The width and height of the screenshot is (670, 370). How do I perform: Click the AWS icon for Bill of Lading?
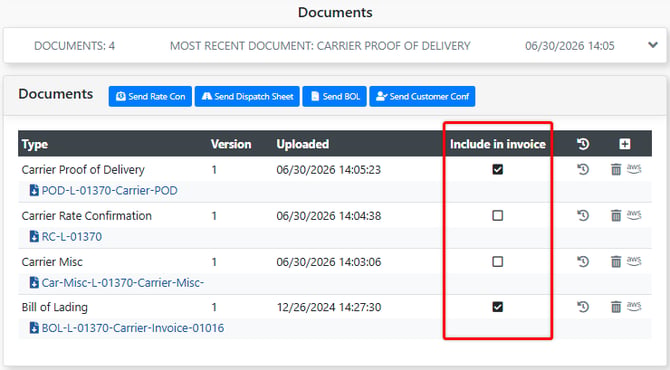point(634,306)
